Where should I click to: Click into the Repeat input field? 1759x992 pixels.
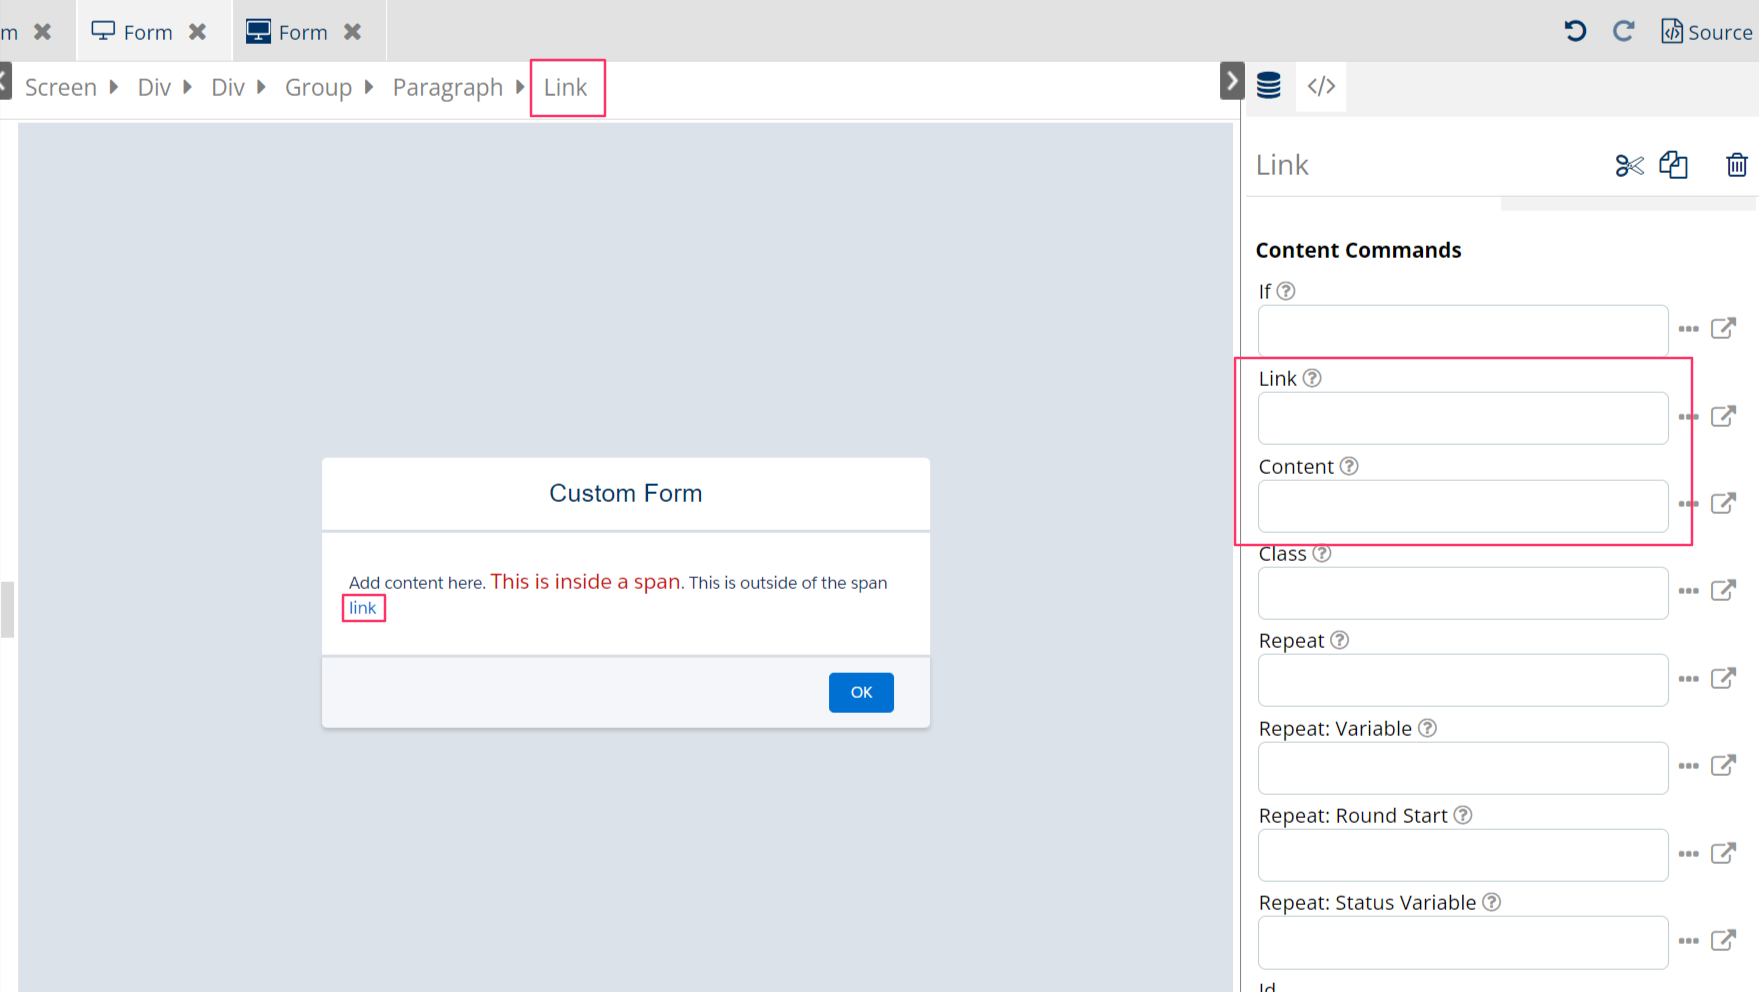[x=1462, y=680]
